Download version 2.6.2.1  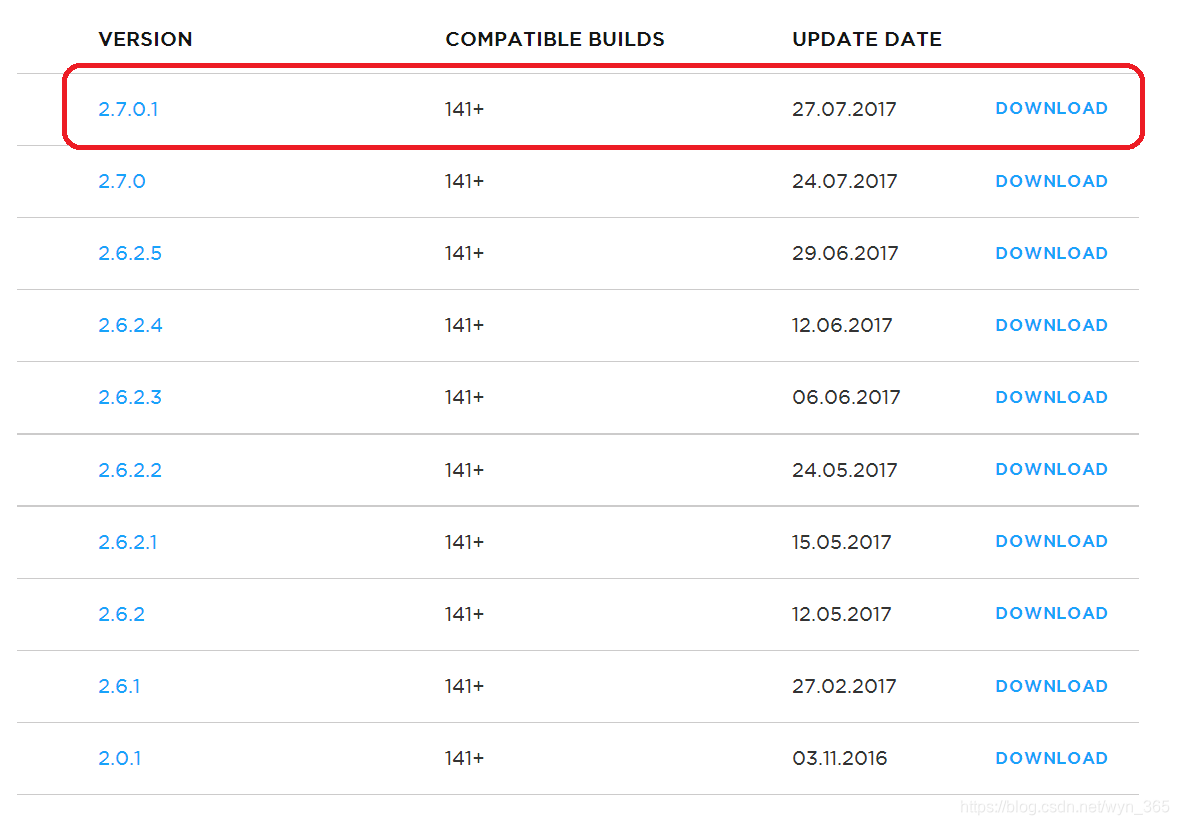1051,541
